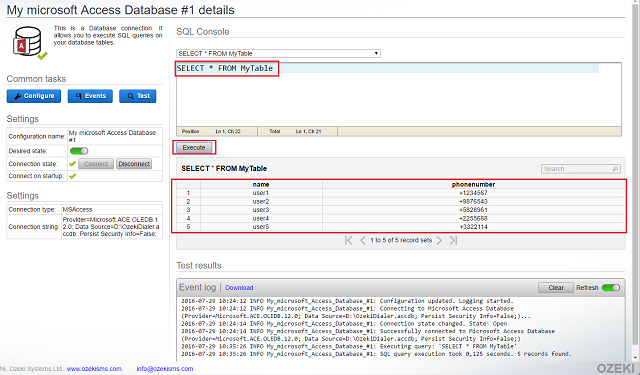Open the SQL query template dropdown
Image resolution: width=640 pixels, height=375 pixels.
click(278, 53)
